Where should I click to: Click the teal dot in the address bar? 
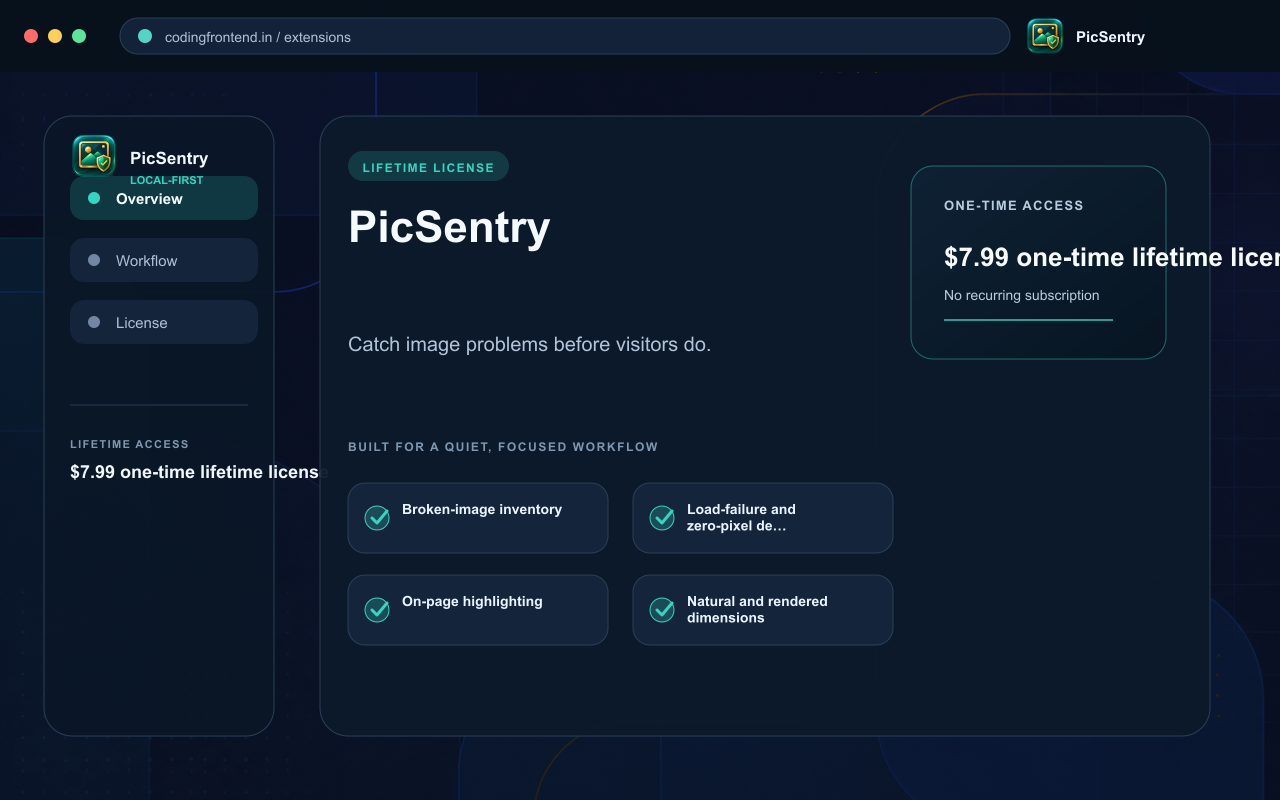click(145, 36)
